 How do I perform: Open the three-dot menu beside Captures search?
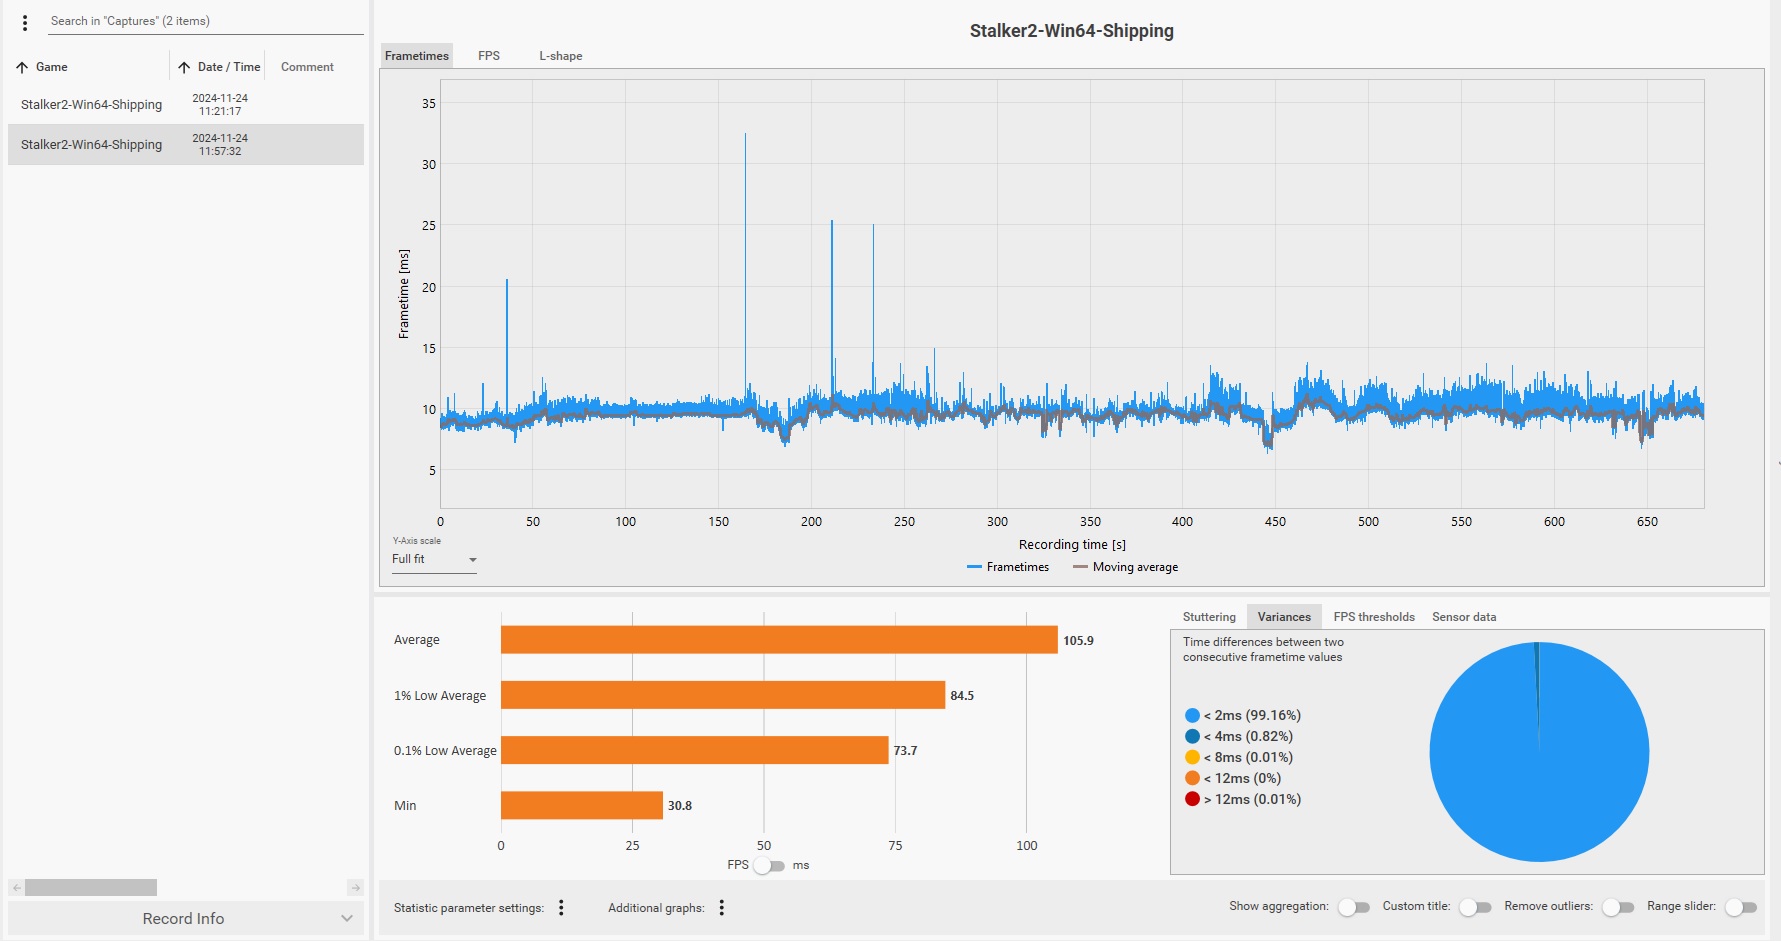[x=25, y=22]
